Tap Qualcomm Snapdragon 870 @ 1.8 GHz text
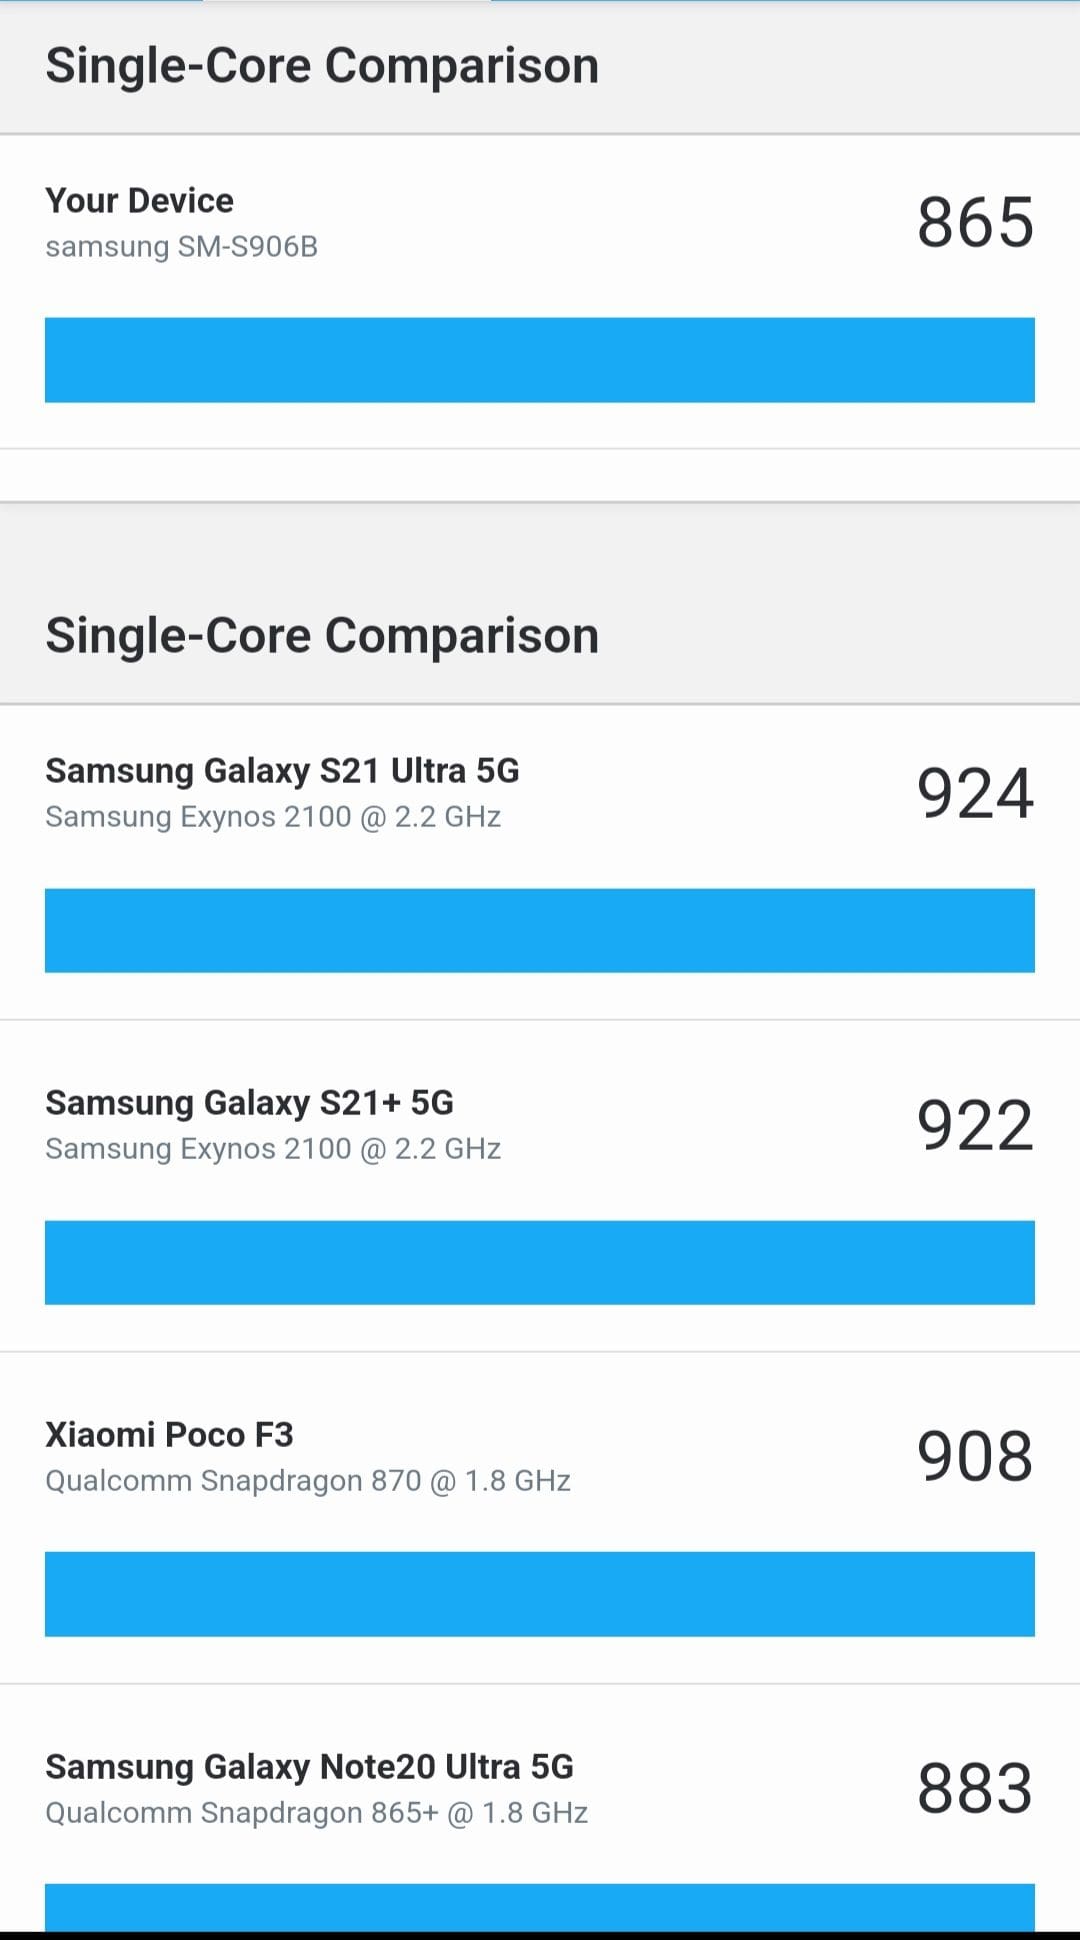This screenshot has height=1940, width=1080. (x=308, y=1481)
